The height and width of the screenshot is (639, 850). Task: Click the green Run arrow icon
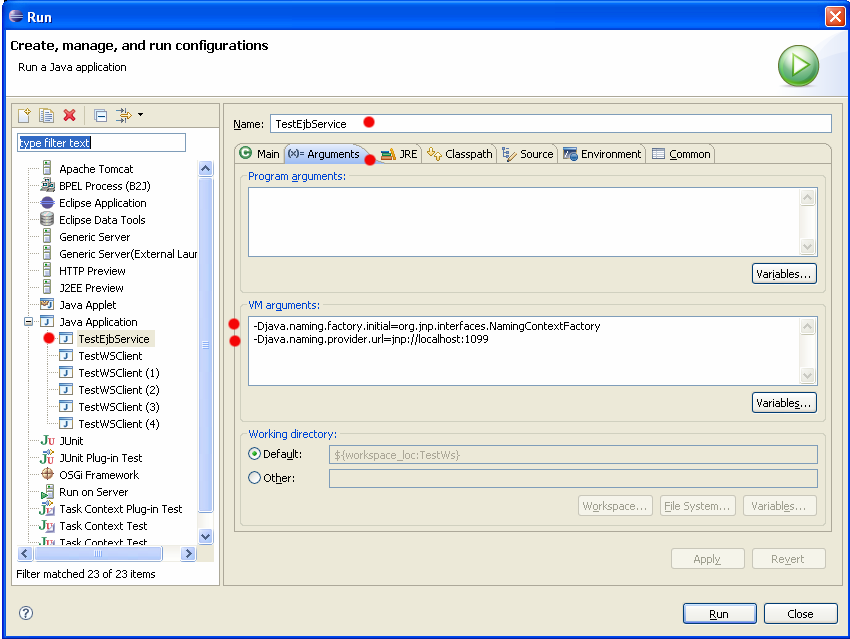(x=798, y=66)
